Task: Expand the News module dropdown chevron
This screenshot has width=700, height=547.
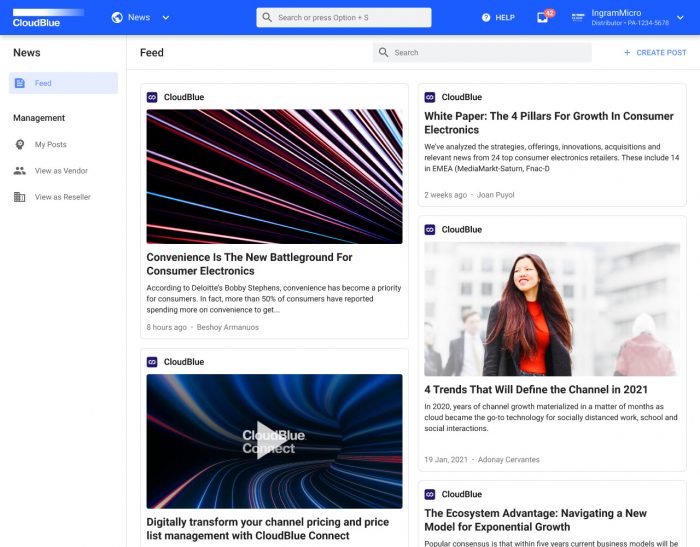Action: [x=166, y=18]
